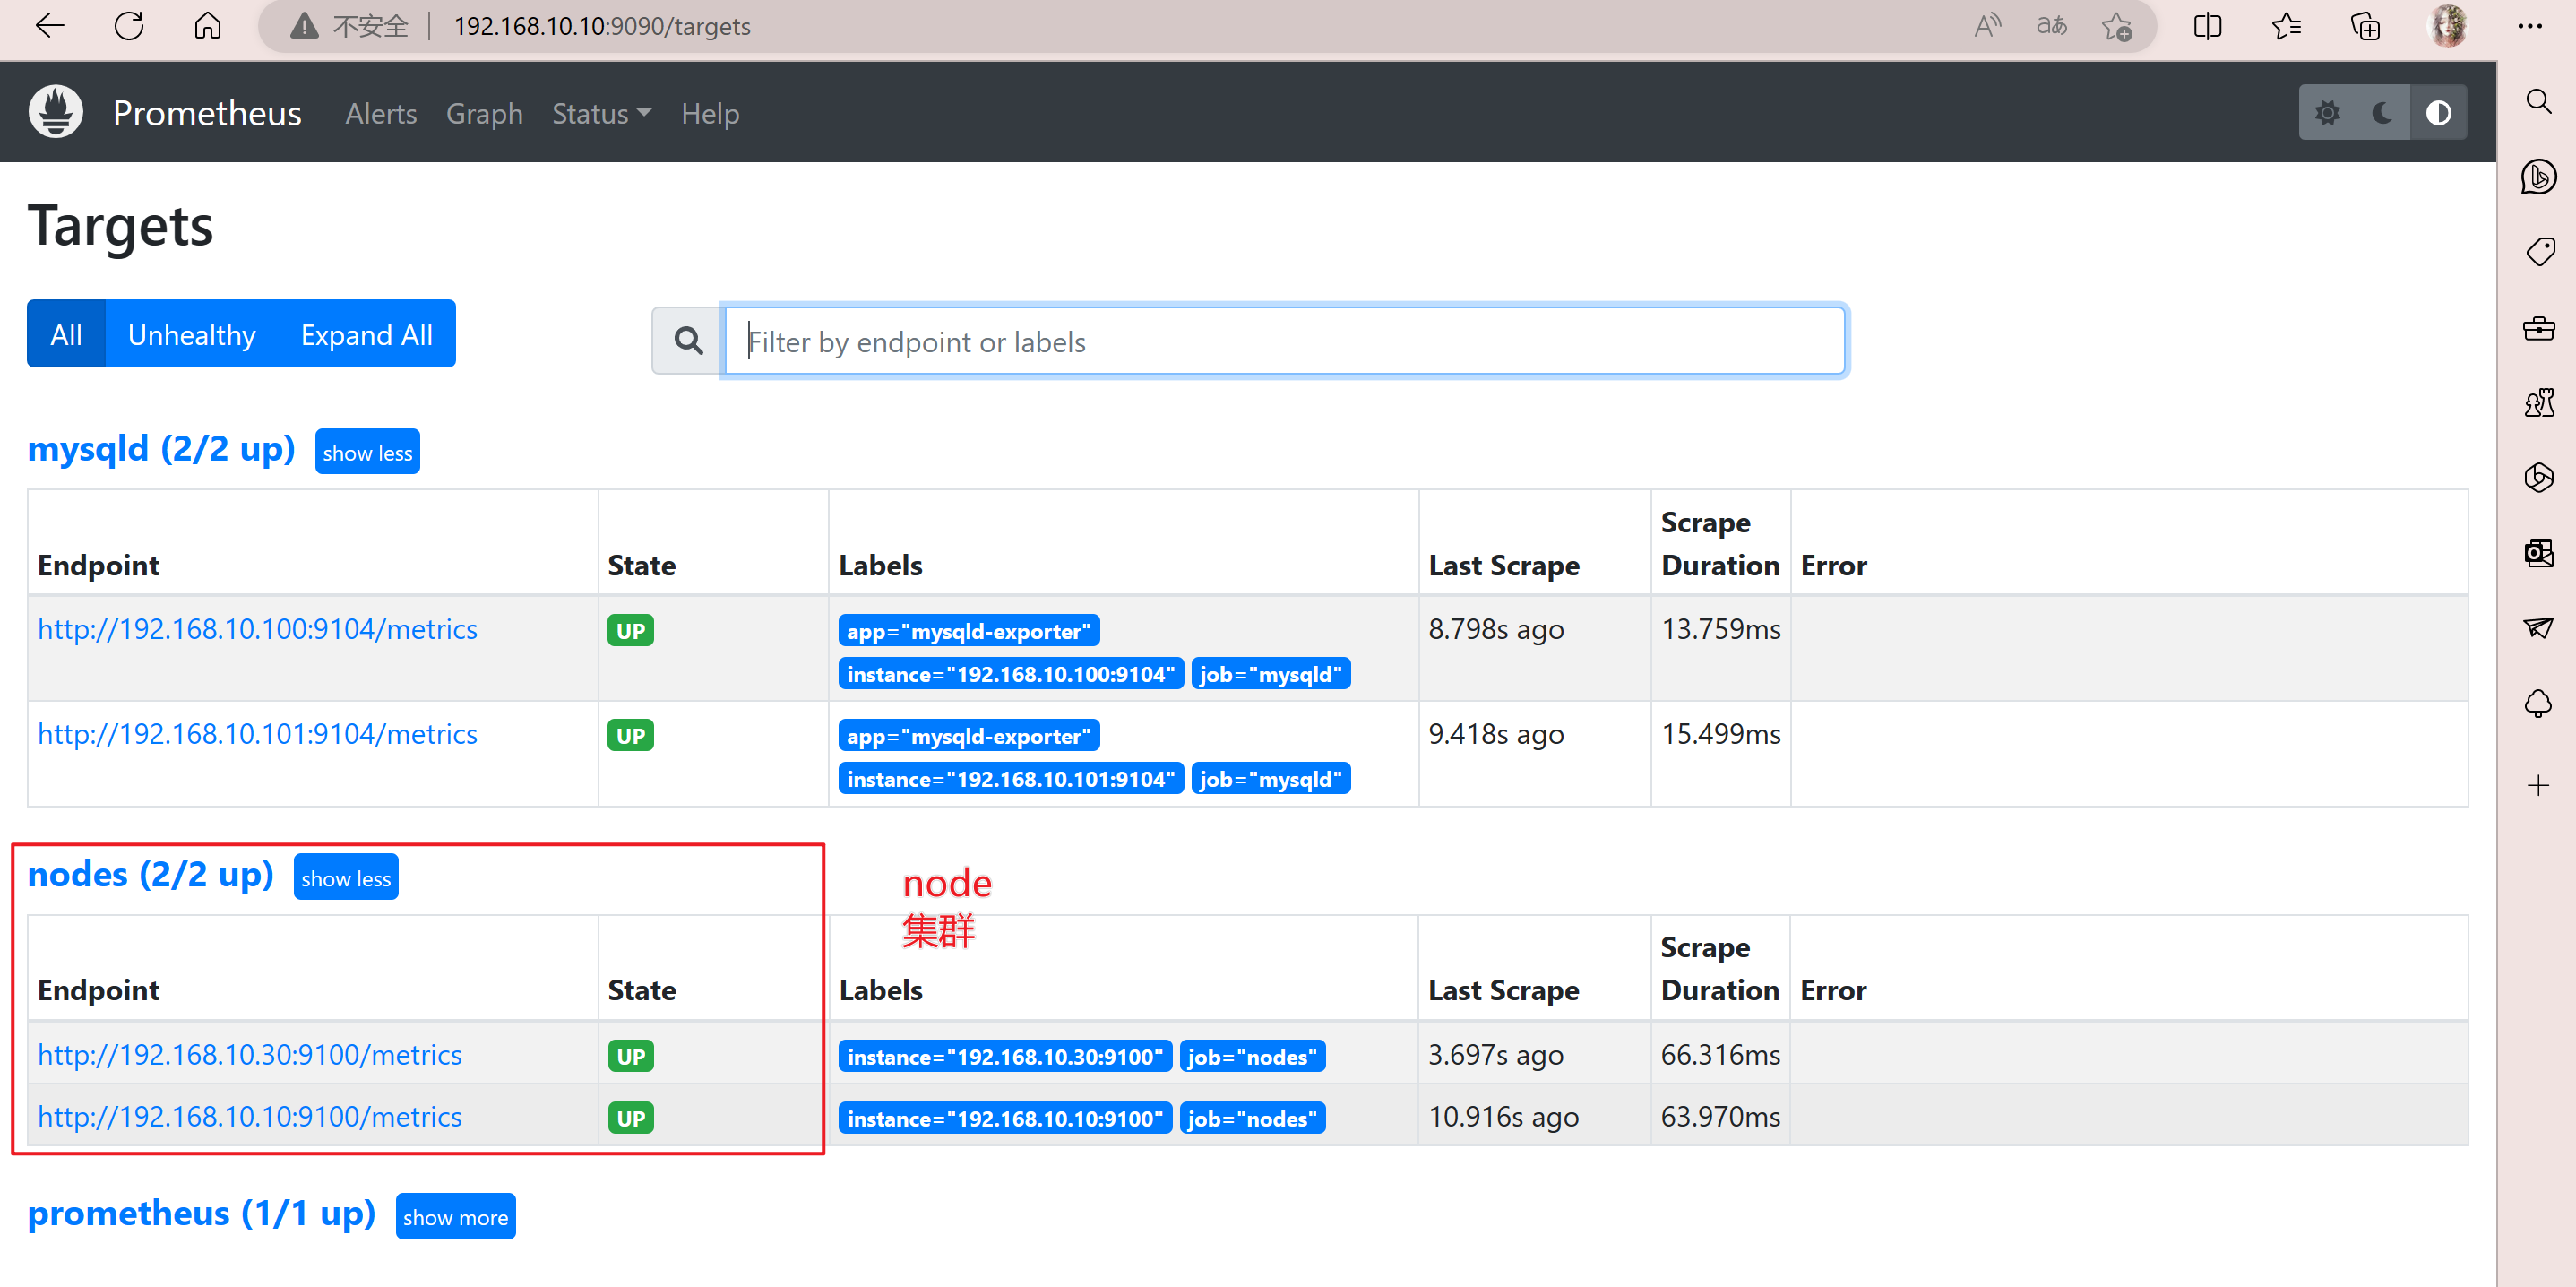Screen dimensions: 2576x1287
Task: Open 192.168.10.30:9100 metrics endpoint
Action: tap(249, 1055)
